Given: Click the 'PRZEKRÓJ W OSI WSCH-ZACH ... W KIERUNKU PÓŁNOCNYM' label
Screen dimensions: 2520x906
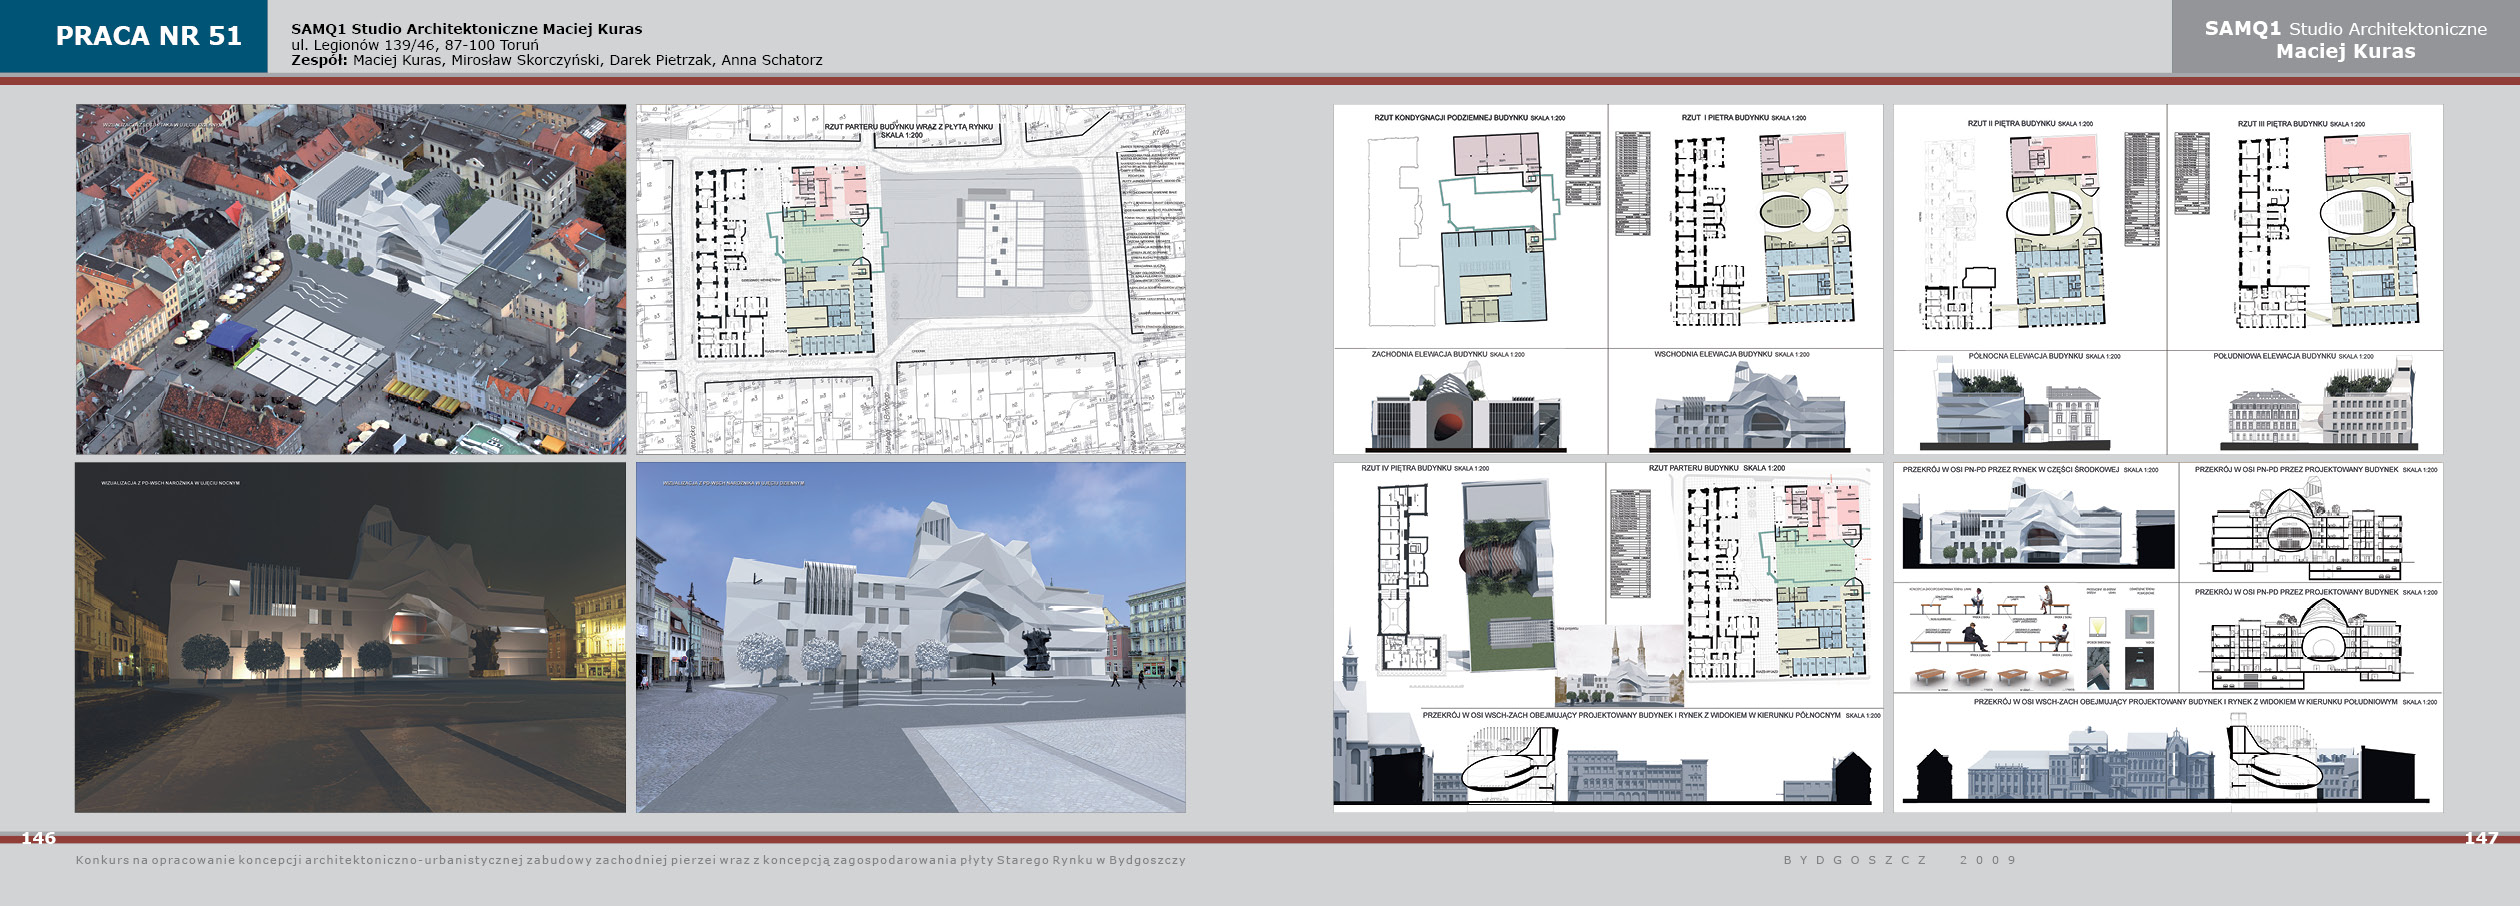Looking at the screenshot, I should click(1651, 715).
